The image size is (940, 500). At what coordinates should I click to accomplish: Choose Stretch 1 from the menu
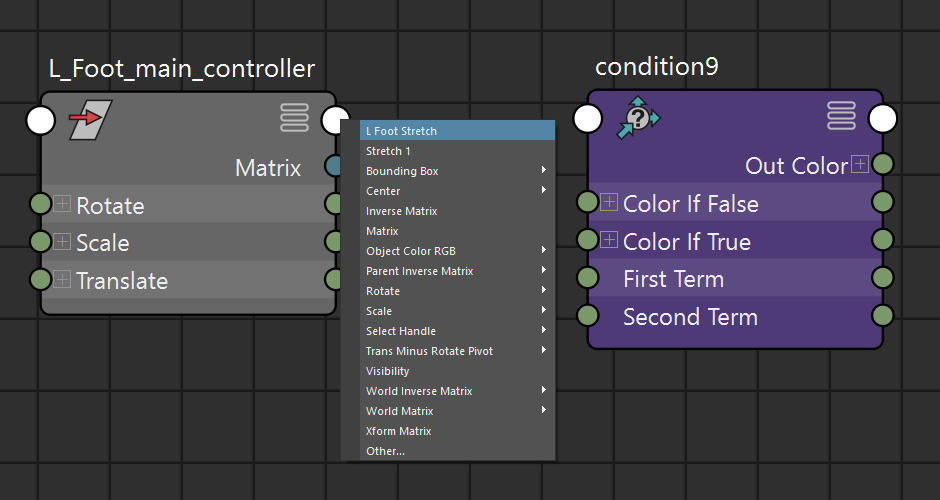tap(457, 151)
